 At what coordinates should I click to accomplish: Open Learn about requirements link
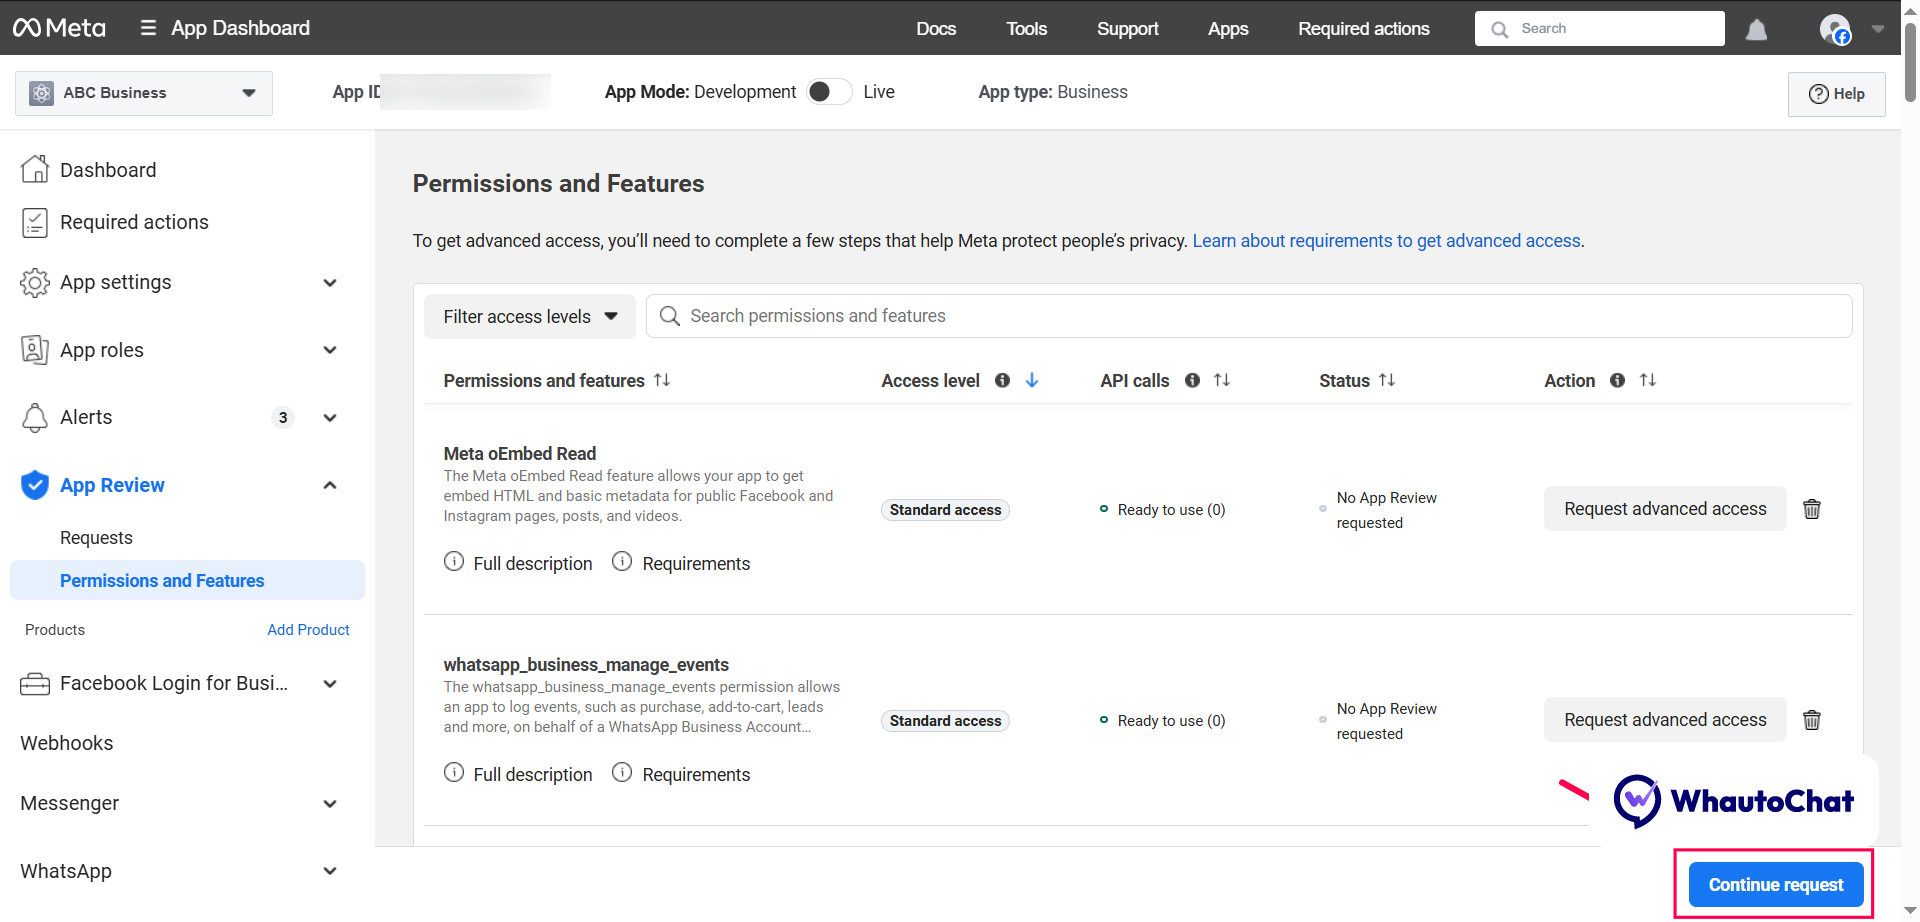[1386, 241]
